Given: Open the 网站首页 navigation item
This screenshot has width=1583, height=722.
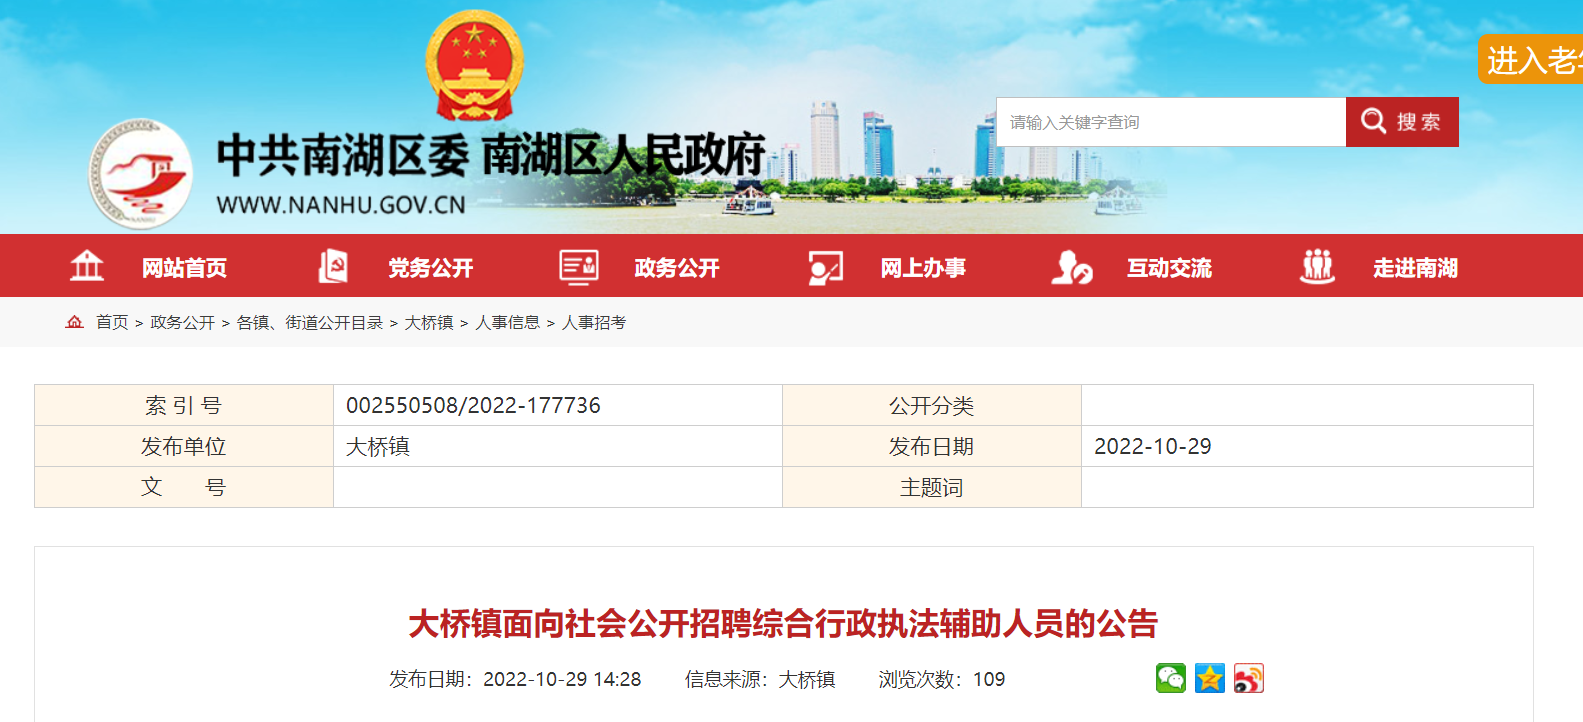Looking at the screenshot, I should pyautogui.click(x=184, y=268).
